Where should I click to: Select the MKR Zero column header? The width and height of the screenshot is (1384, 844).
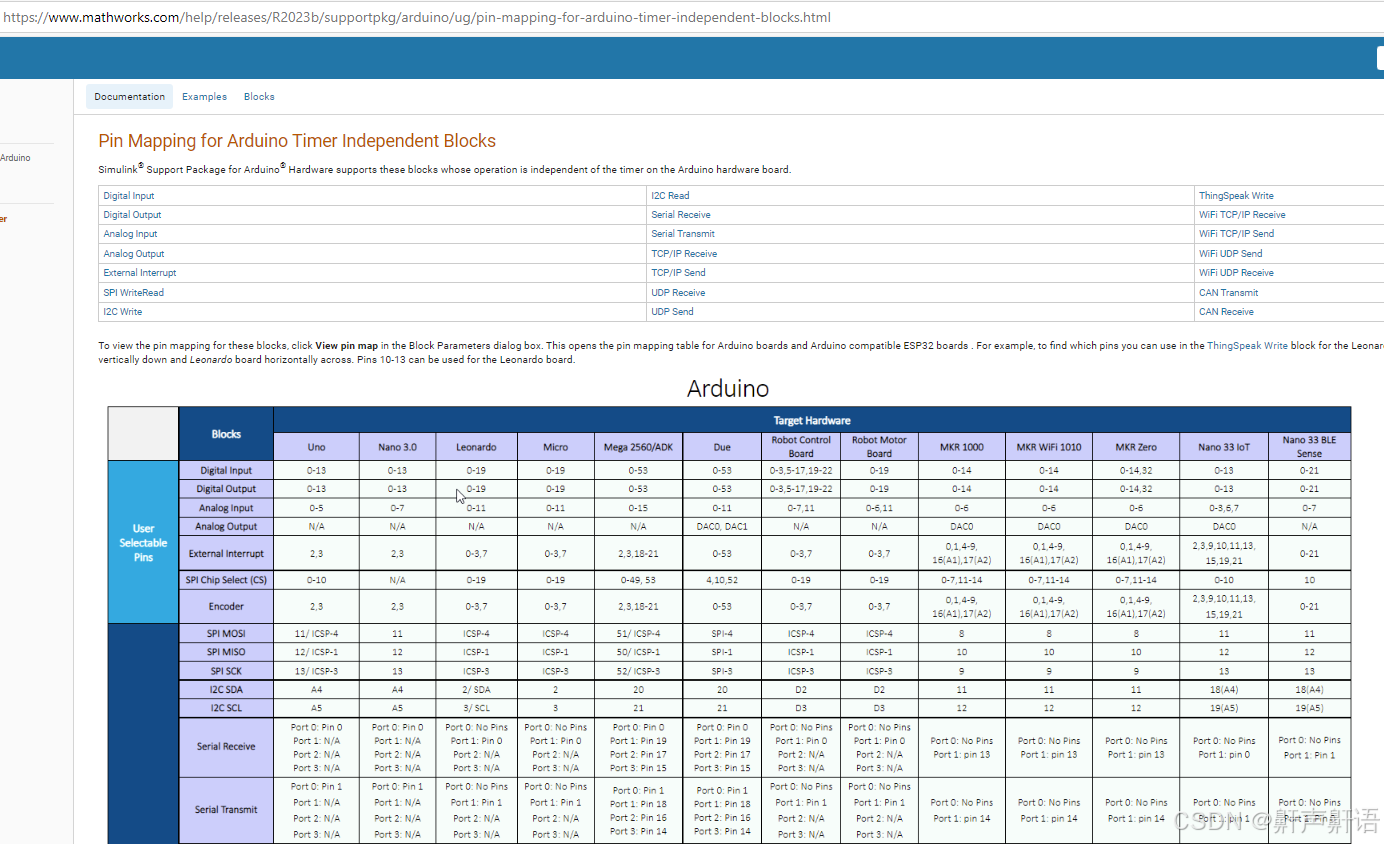(x=1136, y=447)
